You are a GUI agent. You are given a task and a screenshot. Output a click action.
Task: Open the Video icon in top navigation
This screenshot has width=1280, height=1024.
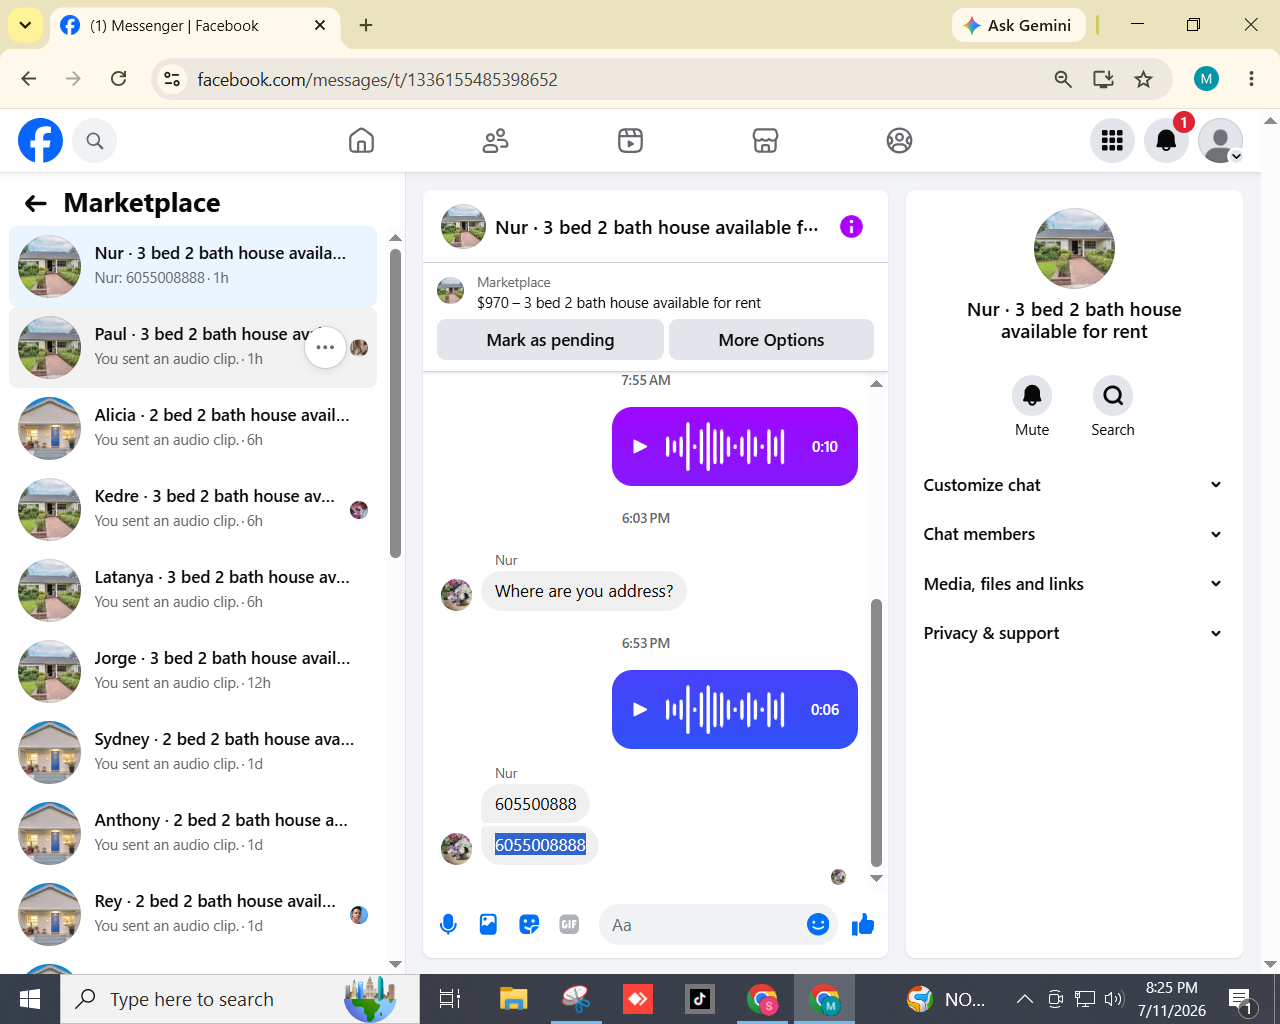[630, 141]
